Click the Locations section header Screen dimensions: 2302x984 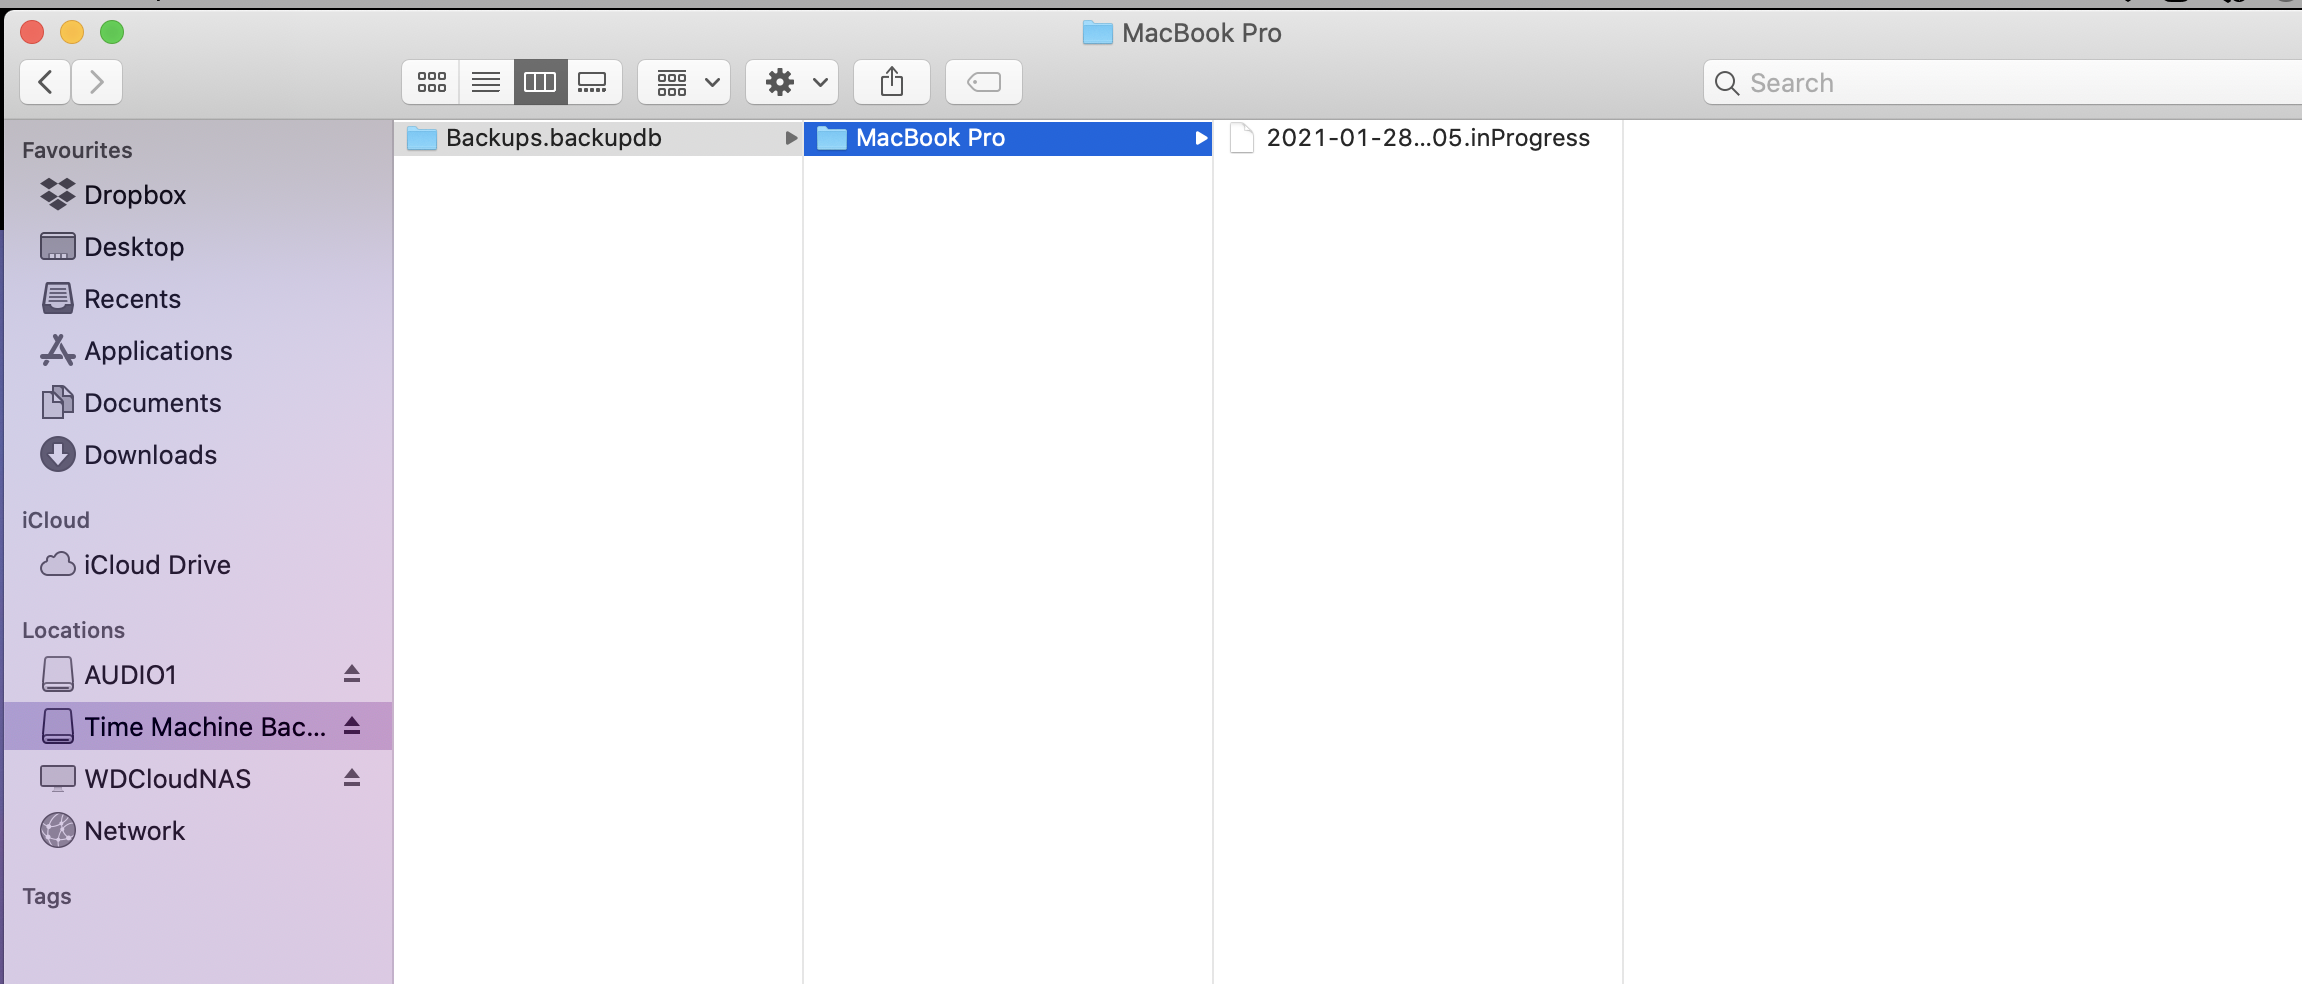click(x=73, y=630)
